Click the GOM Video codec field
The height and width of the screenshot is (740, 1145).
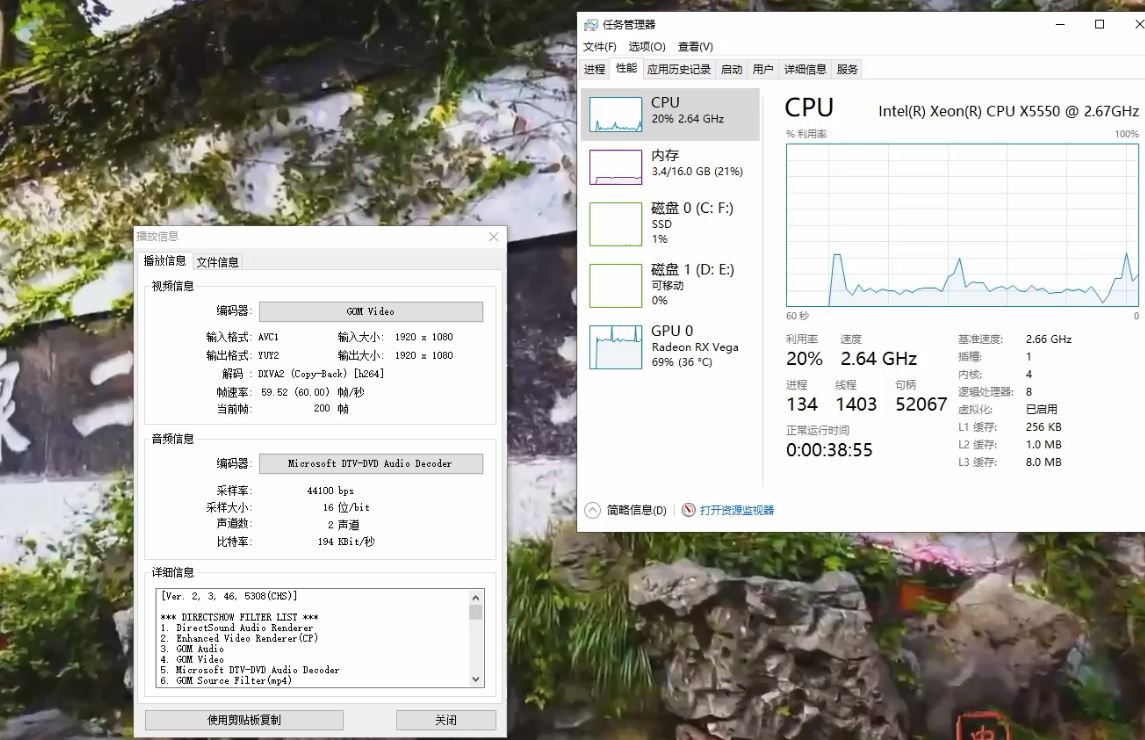[370, 311]
